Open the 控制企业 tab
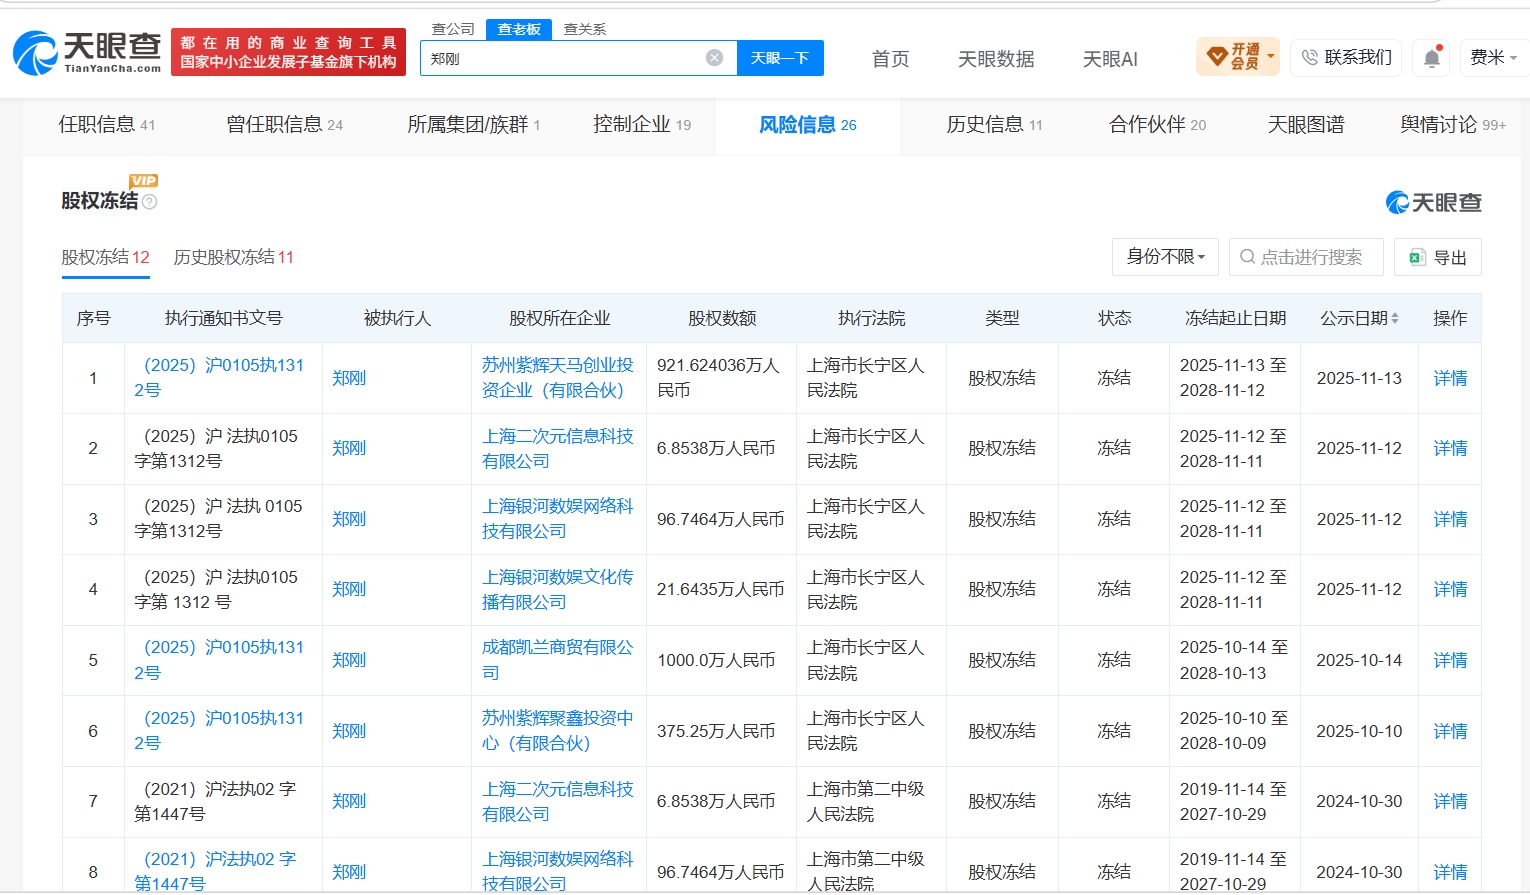The width and height of the screenshot is (1530, 895). tap(642, 125)
